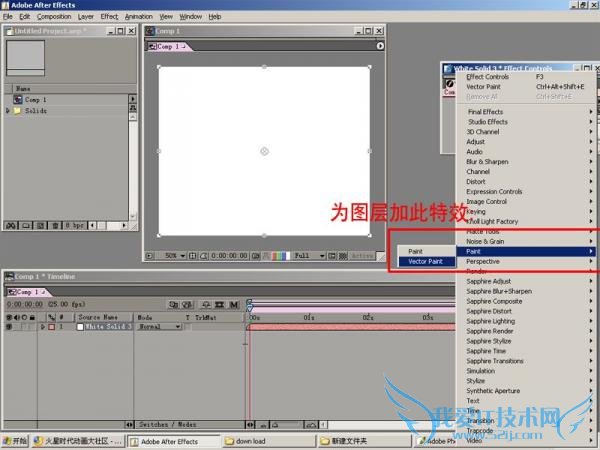
Task: Expand the Blur & Sharpen effects submenu
Action: click(527, 161)
